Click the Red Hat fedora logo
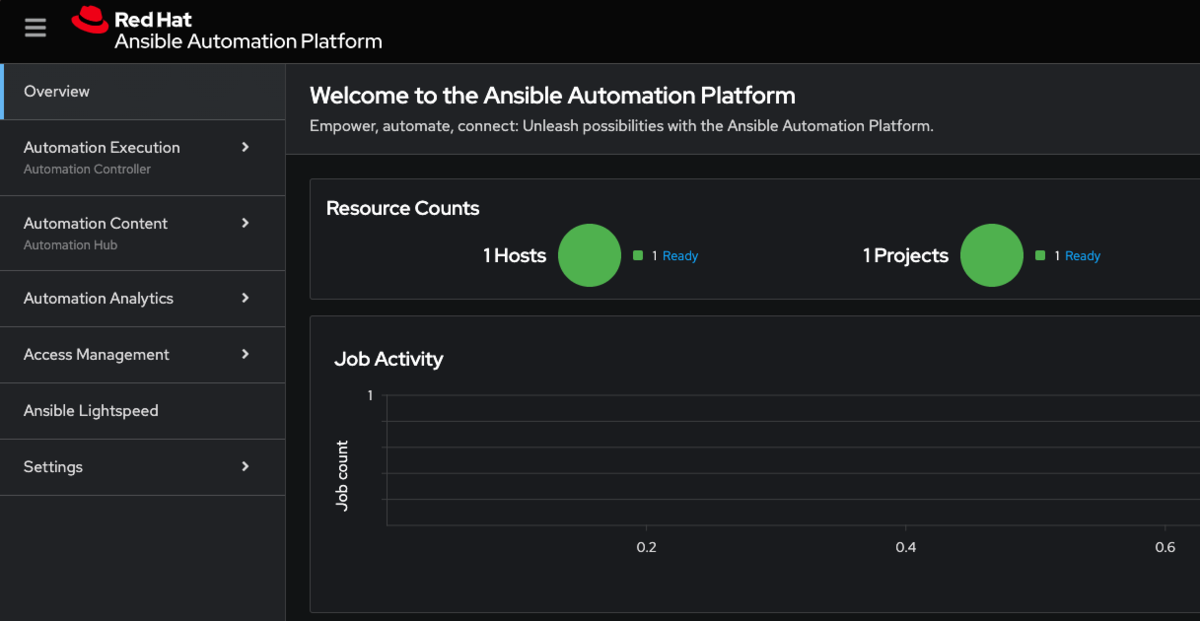Image resolution: width=1200 pixels, height=621 pixels. coord(90,19)
